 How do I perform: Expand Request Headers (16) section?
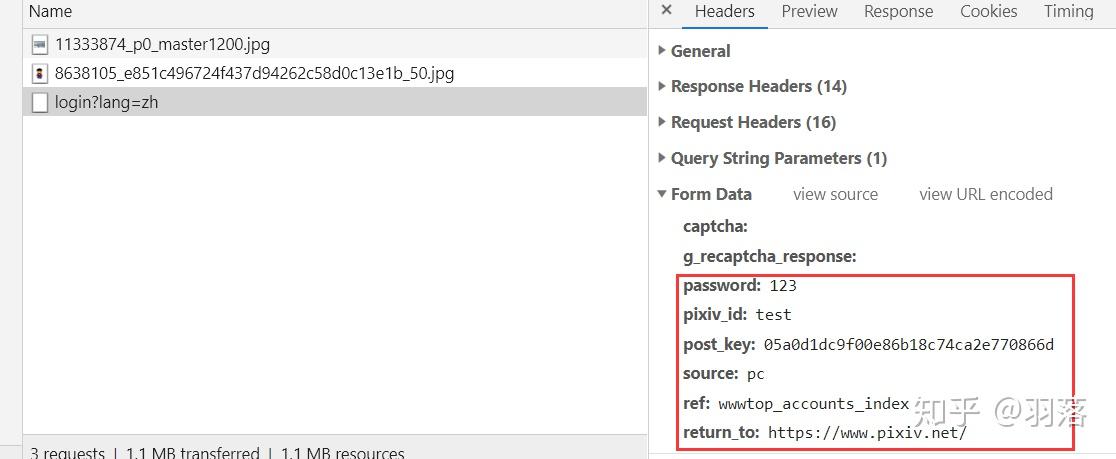click(x=752, y=122)
